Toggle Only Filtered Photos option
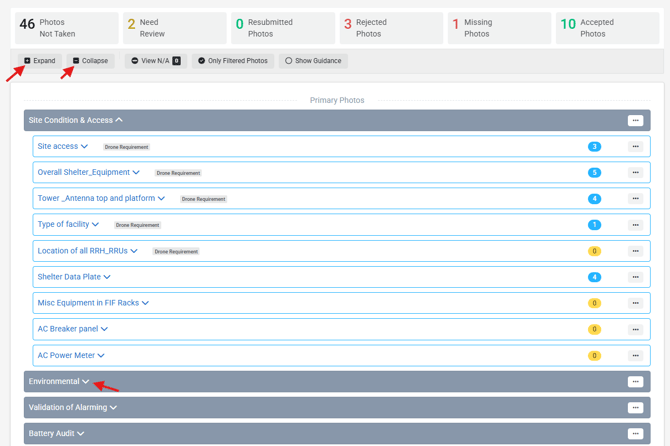 (x=233, y=61)
